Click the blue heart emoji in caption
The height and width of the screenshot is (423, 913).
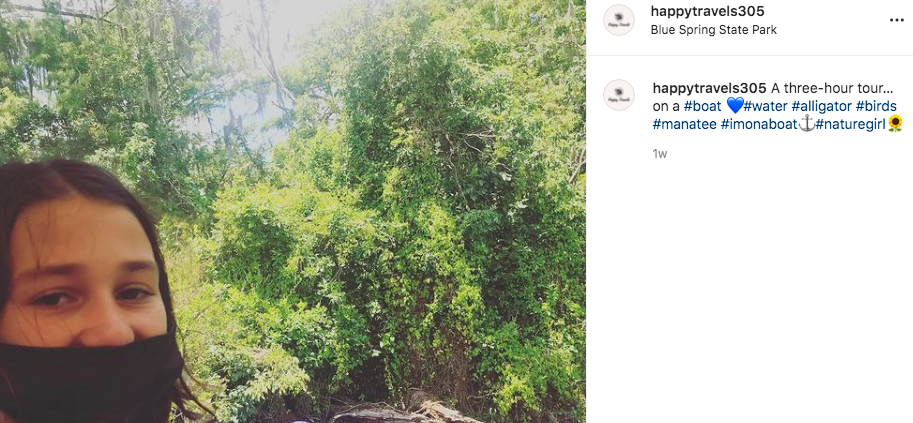tap(734, 106)
